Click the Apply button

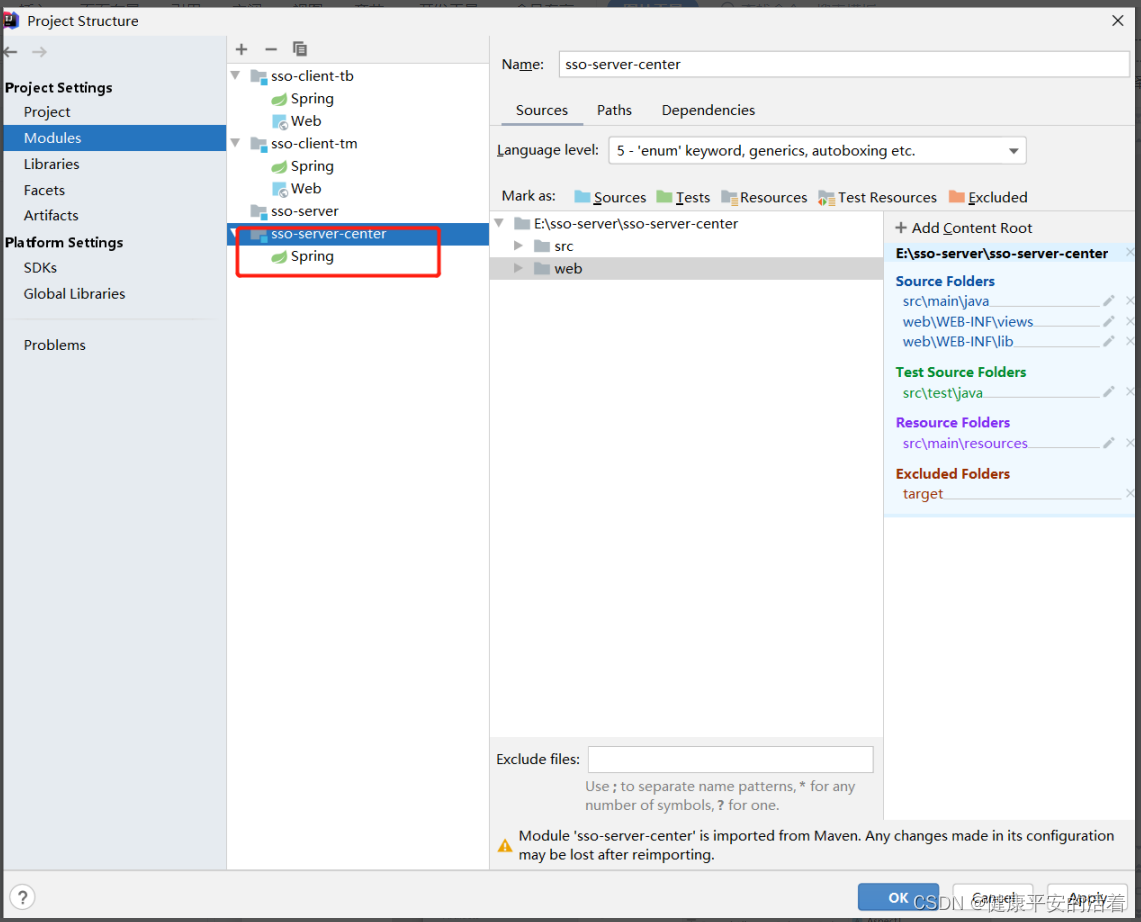[1086, 897]
